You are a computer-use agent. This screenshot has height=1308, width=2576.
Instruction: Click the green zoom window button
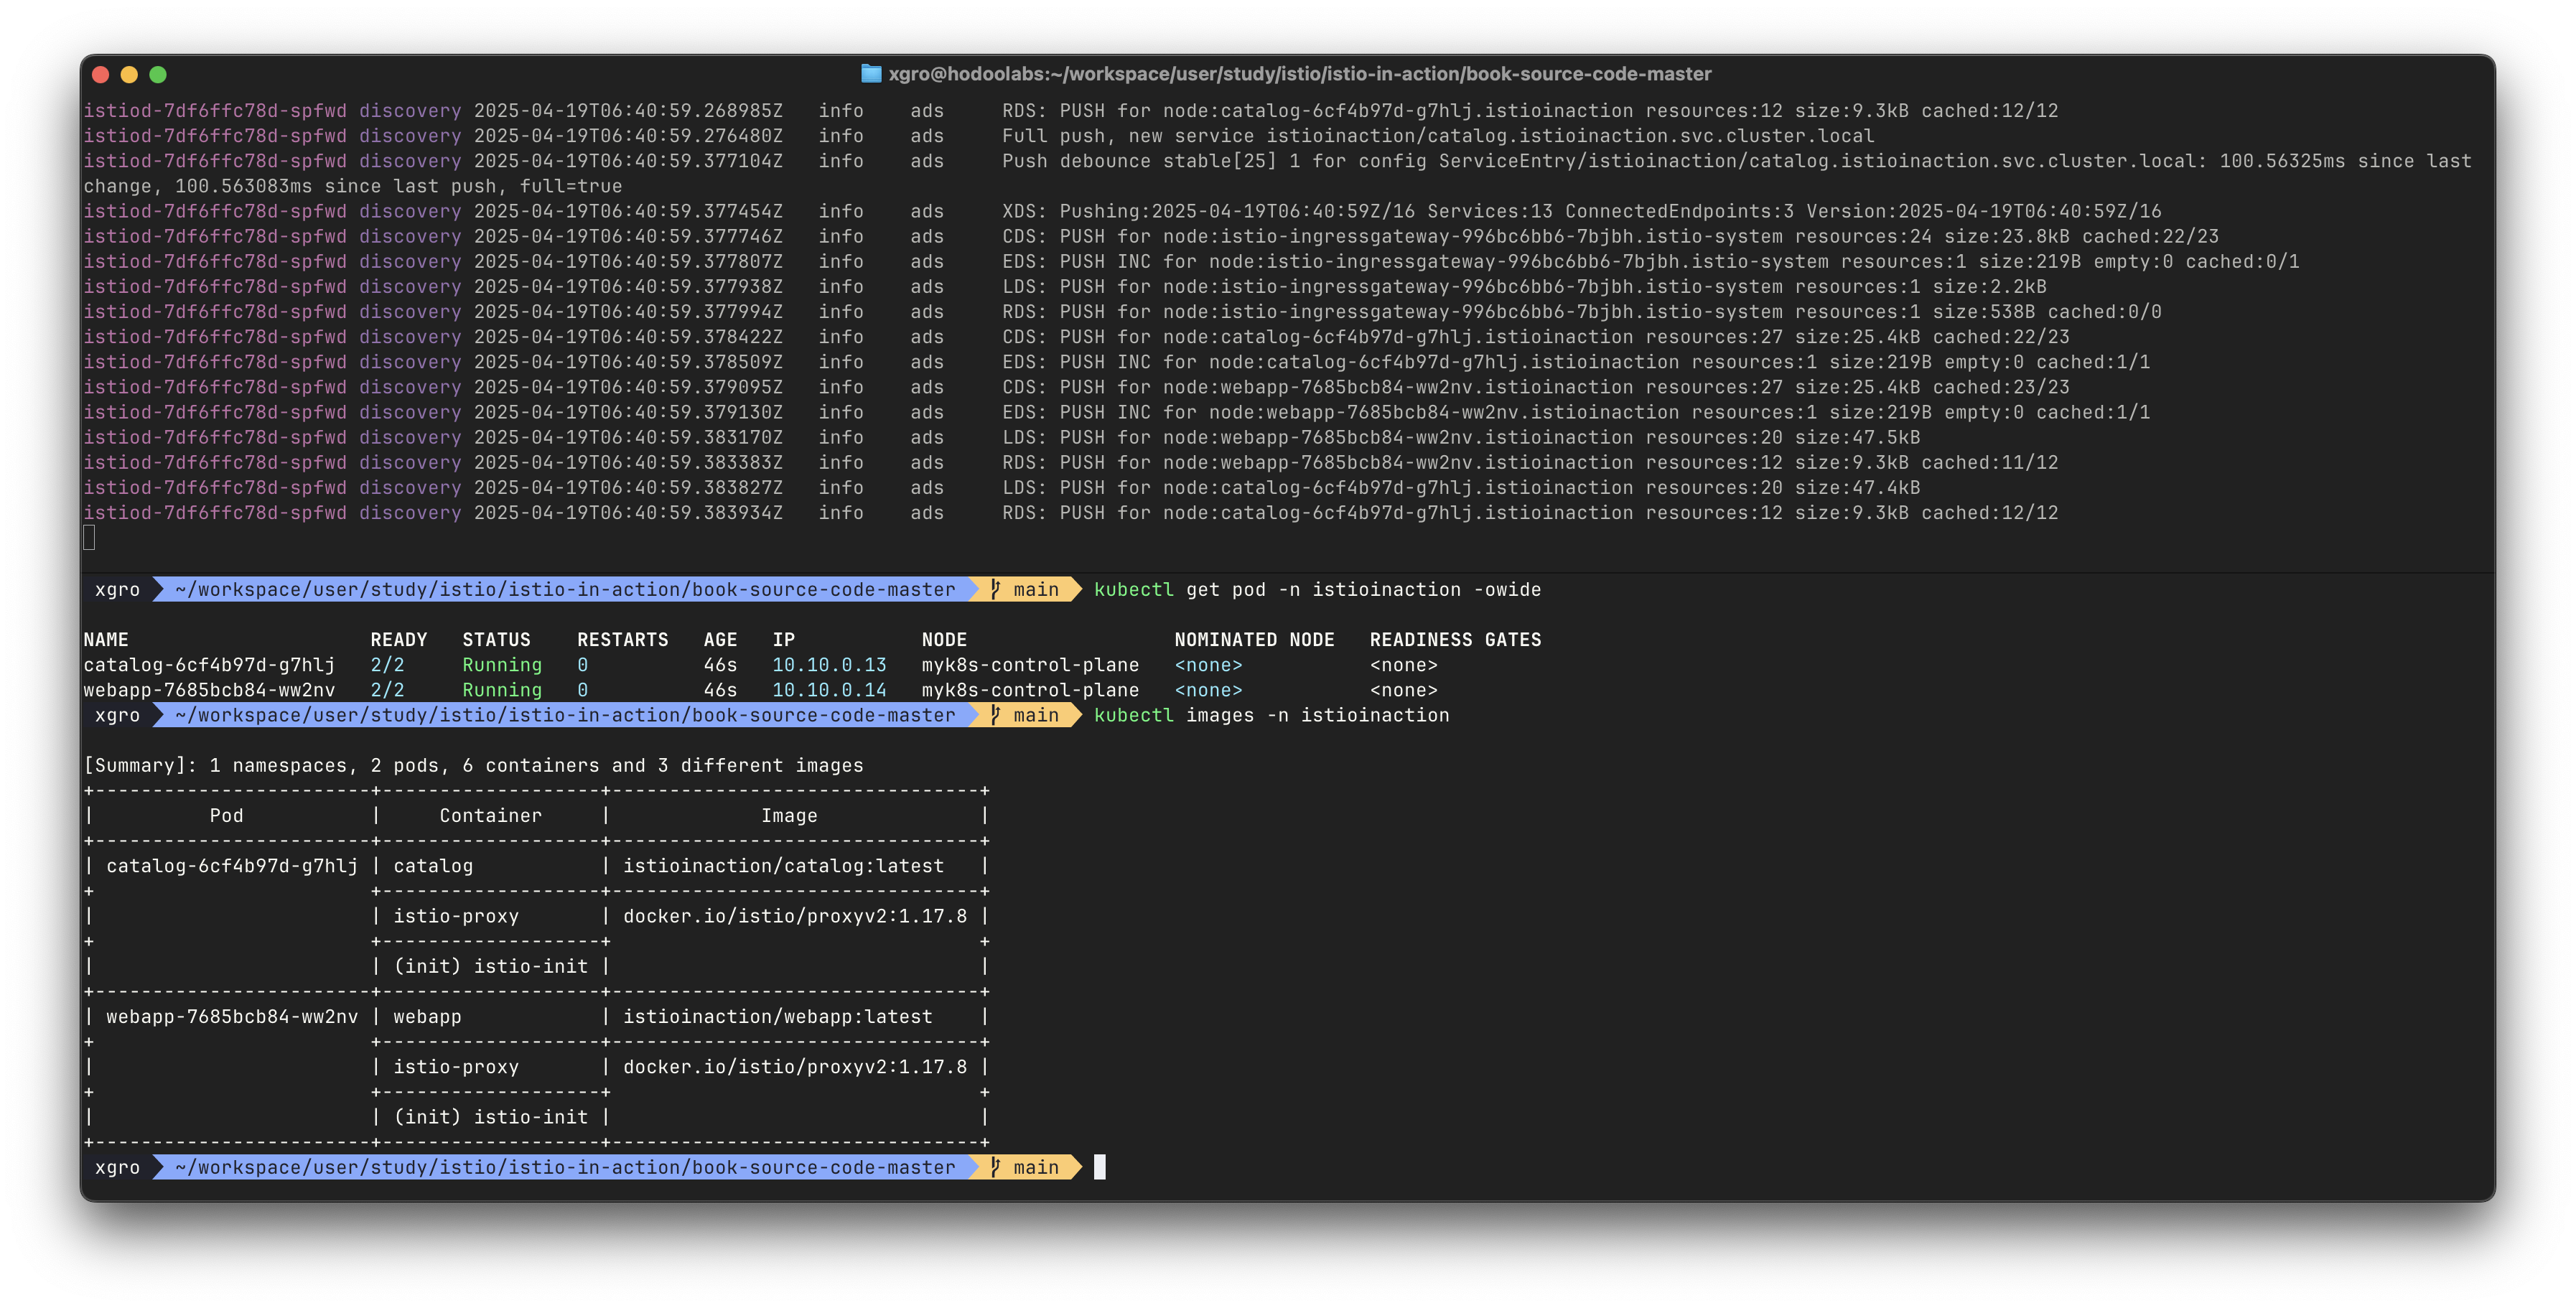tap(158, 74)
